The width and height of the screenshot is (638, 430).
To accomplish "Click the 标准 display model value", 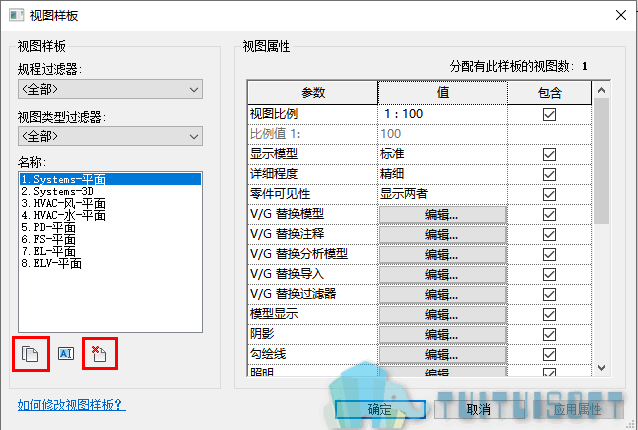I will pyautogui.click(x=443, y=154).
